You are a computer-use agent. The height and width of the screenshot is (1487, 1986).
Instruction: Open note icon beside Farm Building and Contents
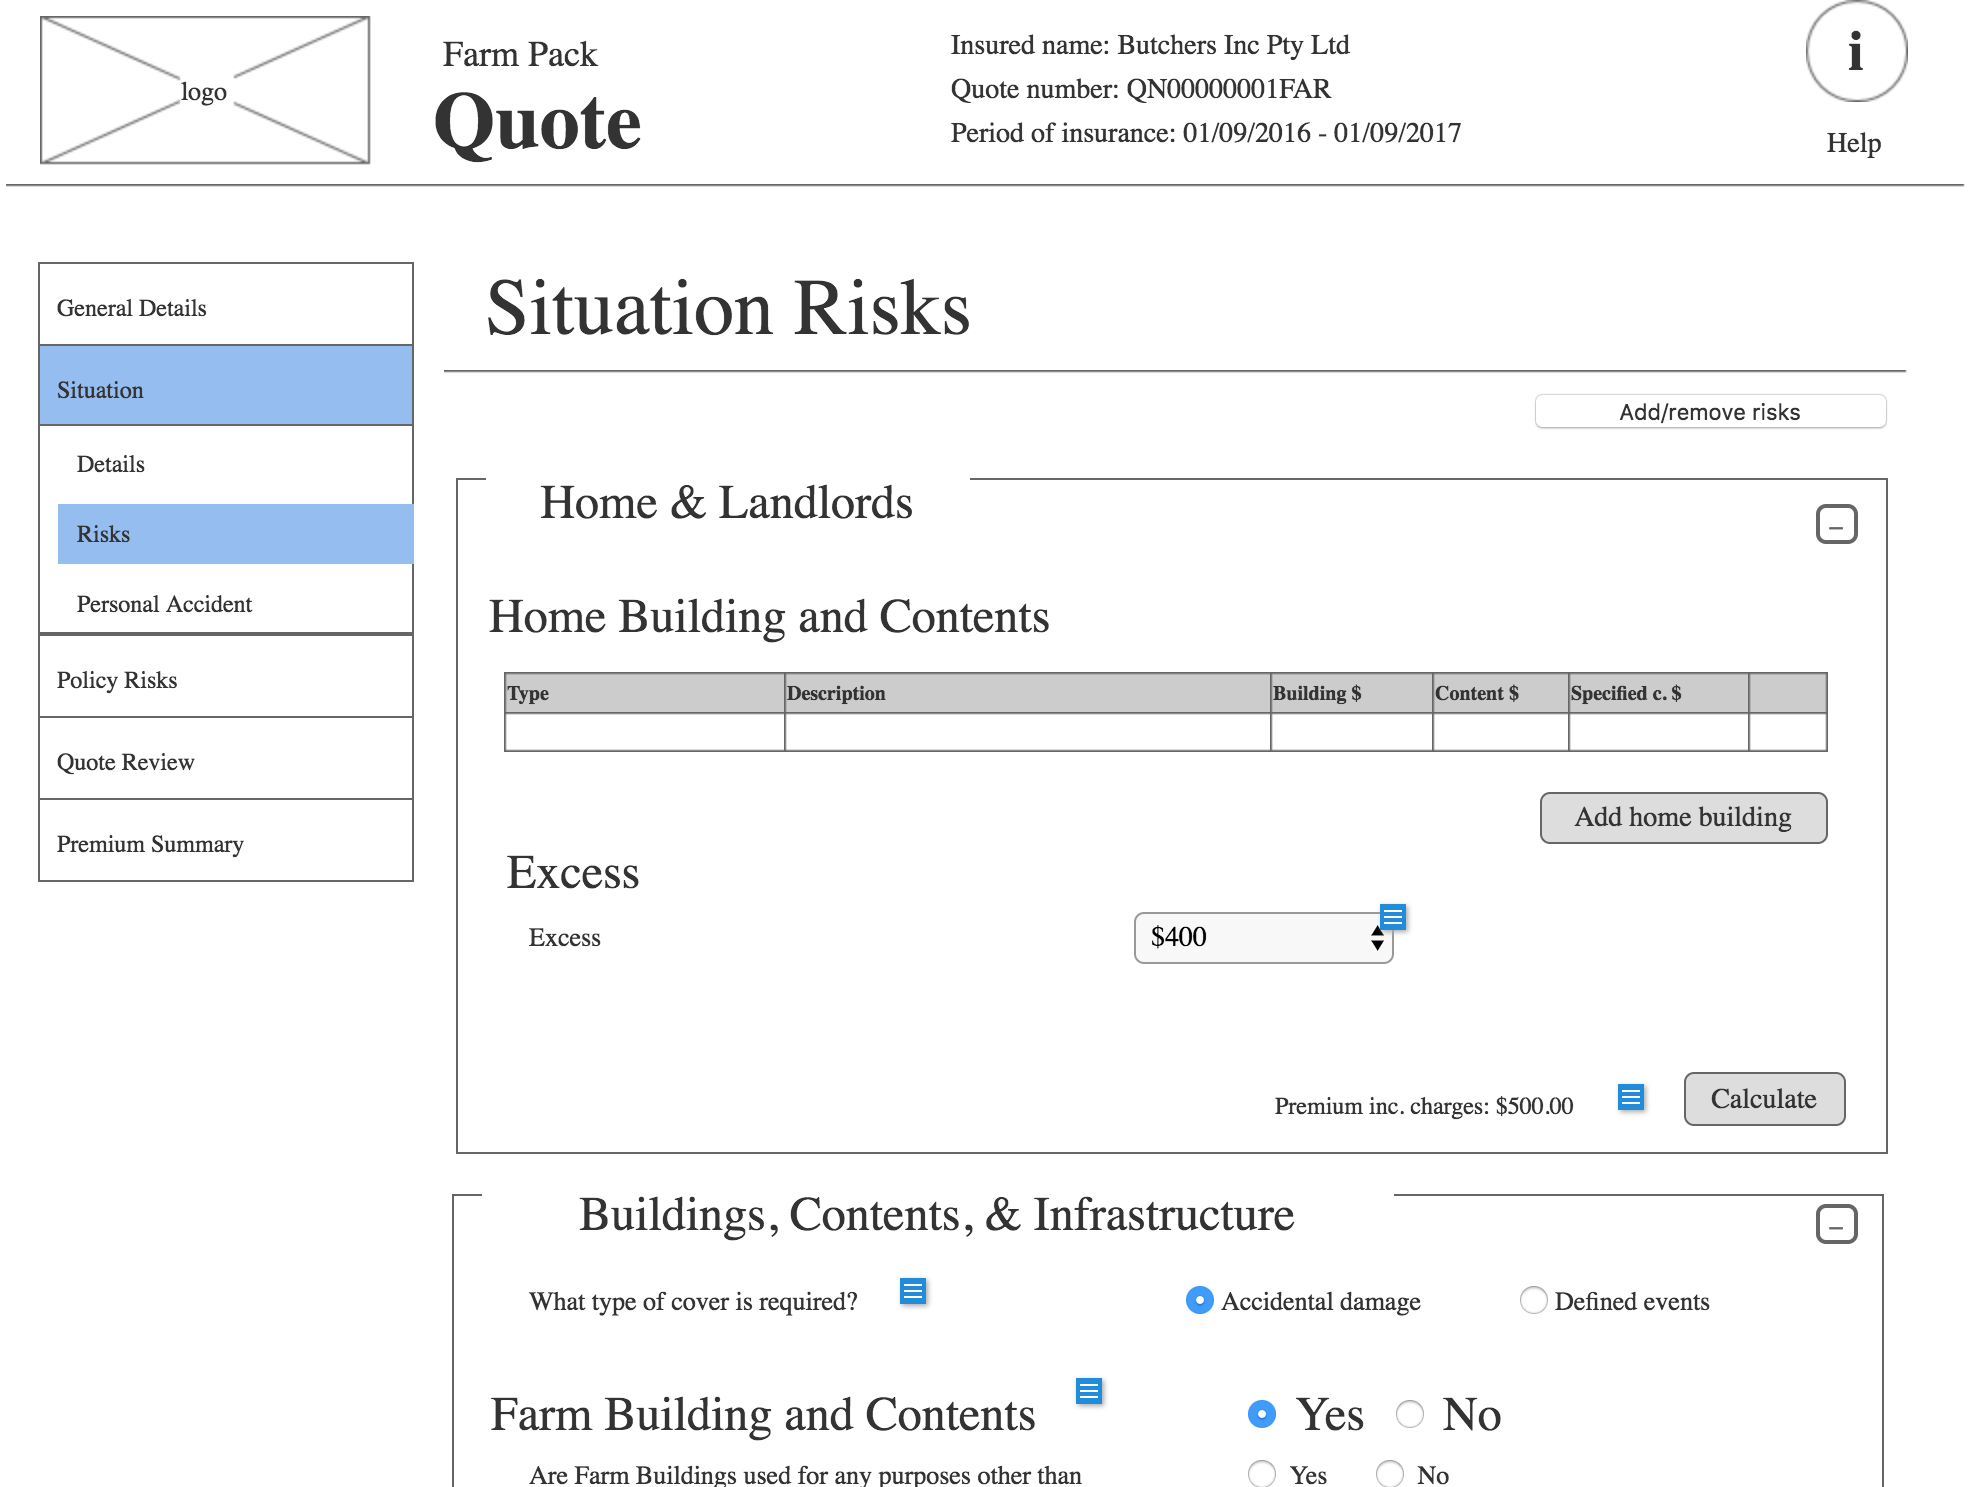[x=1088, y=1391]
